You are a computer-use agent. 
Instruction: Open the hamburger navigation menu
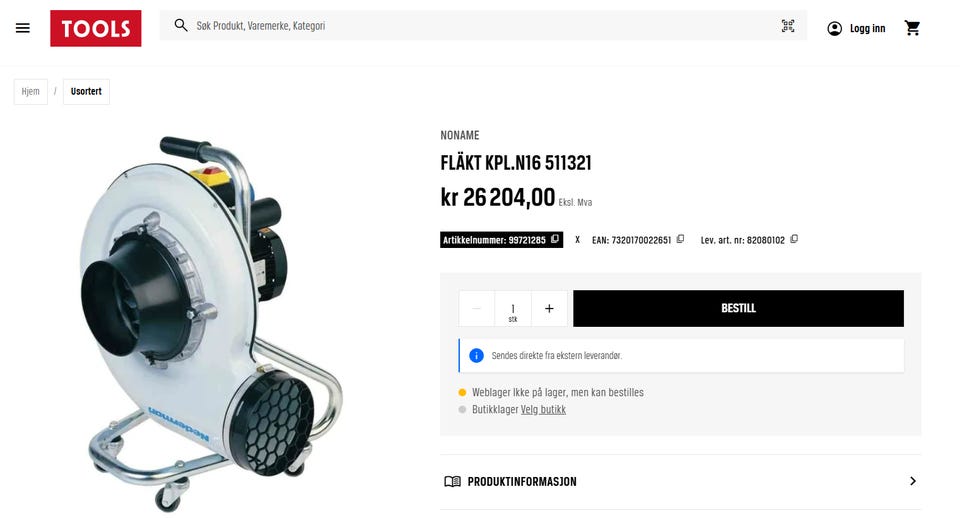[x=23, y=28]
